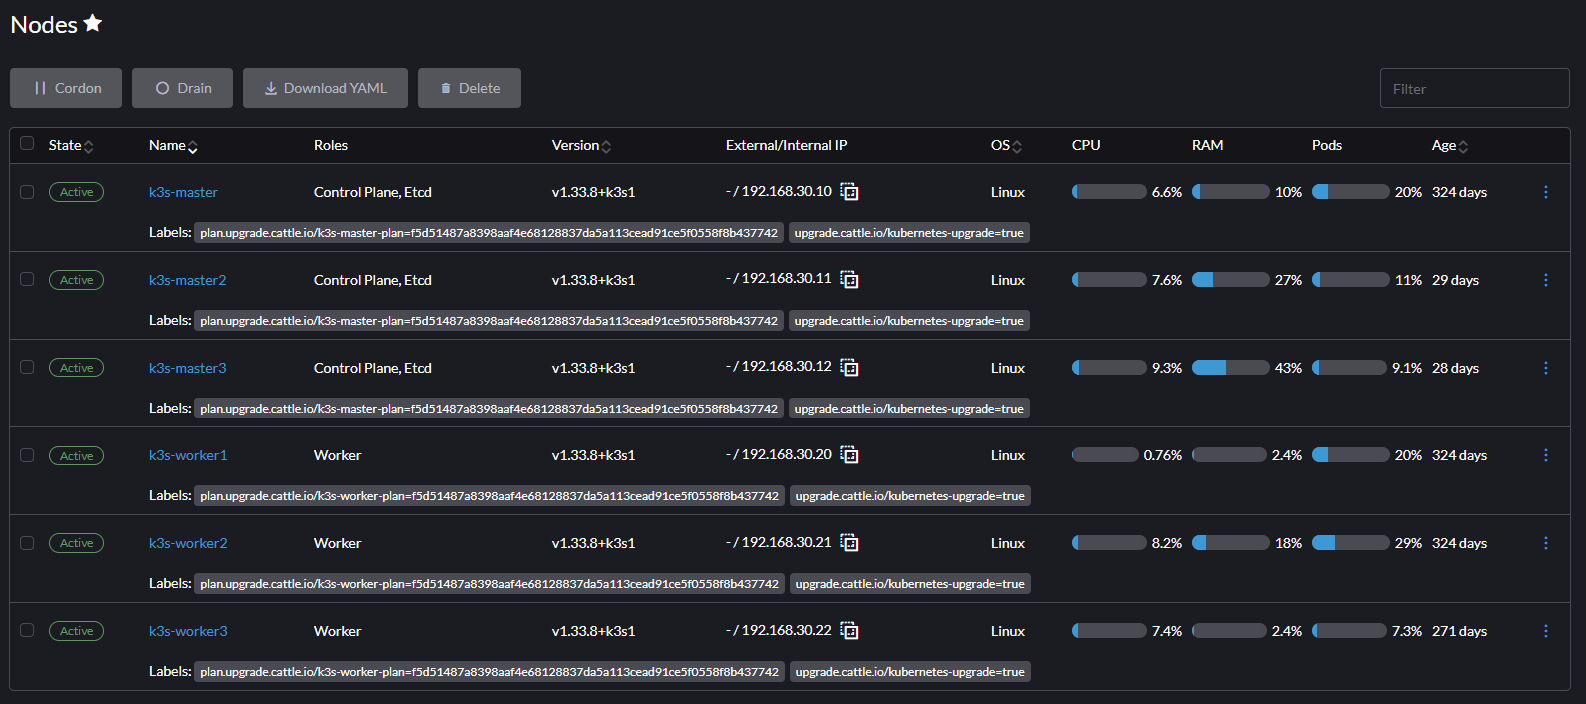
Task: Open the actions menu for k3s-master
Action: coord(1545,192)
